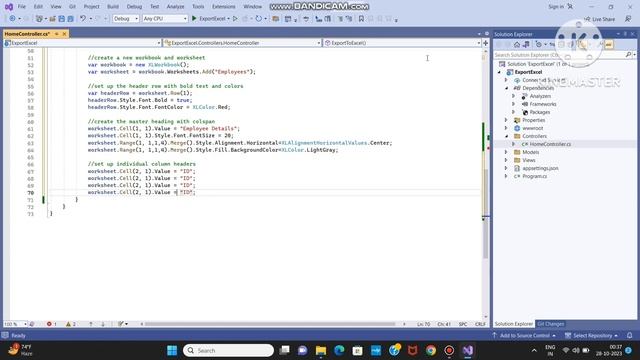The height and width of the screenshot is (360, 640).
Task: Click the warnings count icon in editor status
Action: click(x=68, y=324)
